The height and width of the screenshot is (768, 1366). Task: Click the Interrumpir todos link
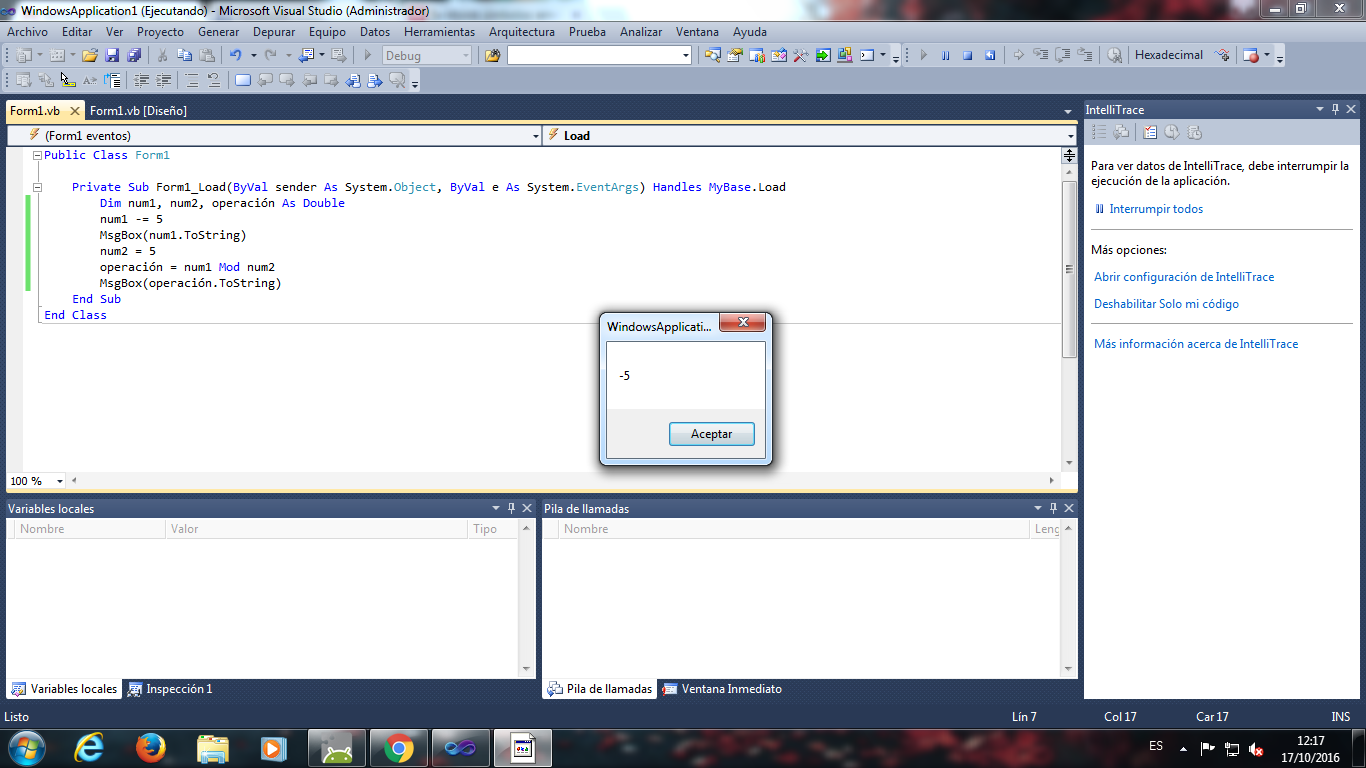(1156, 209)
